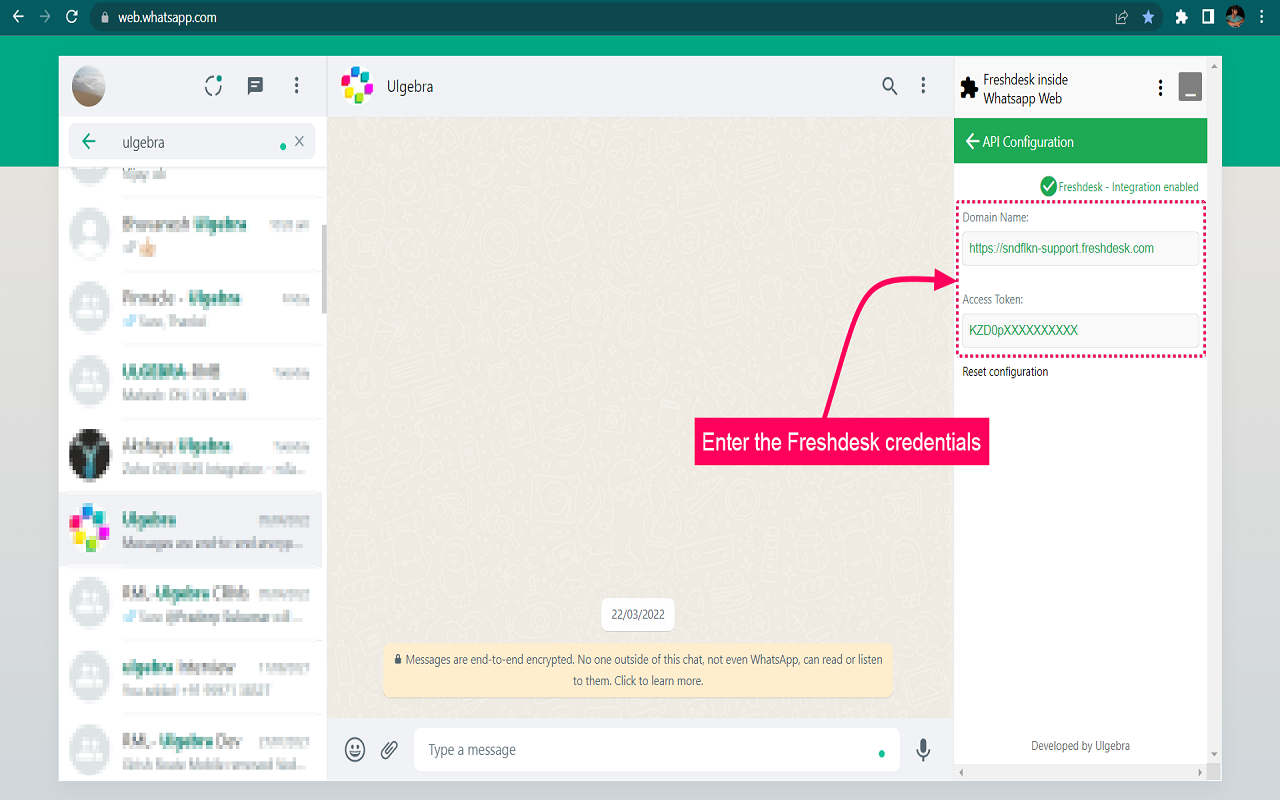Click the panel scrollbar up arrow
1280x800 pixels.
(1214, 65)
